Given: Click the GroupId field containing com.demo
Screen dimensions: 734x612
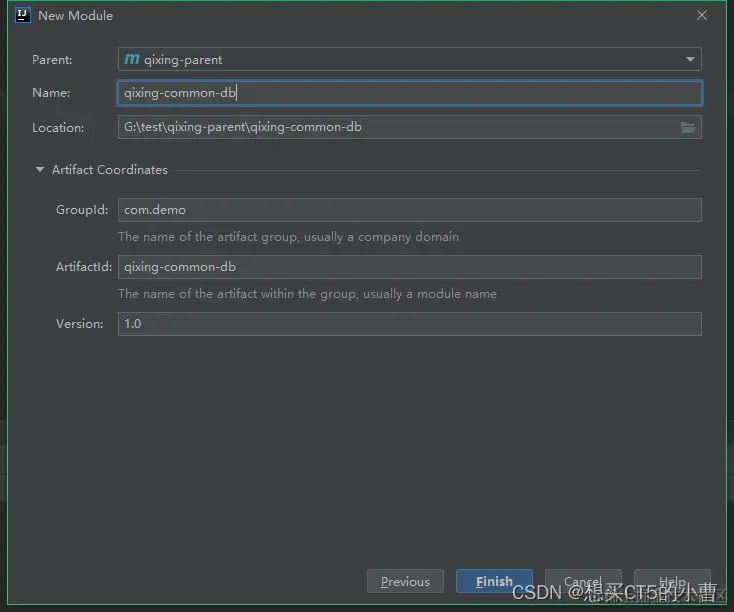Looking at the screenshot, I should 410,210.
